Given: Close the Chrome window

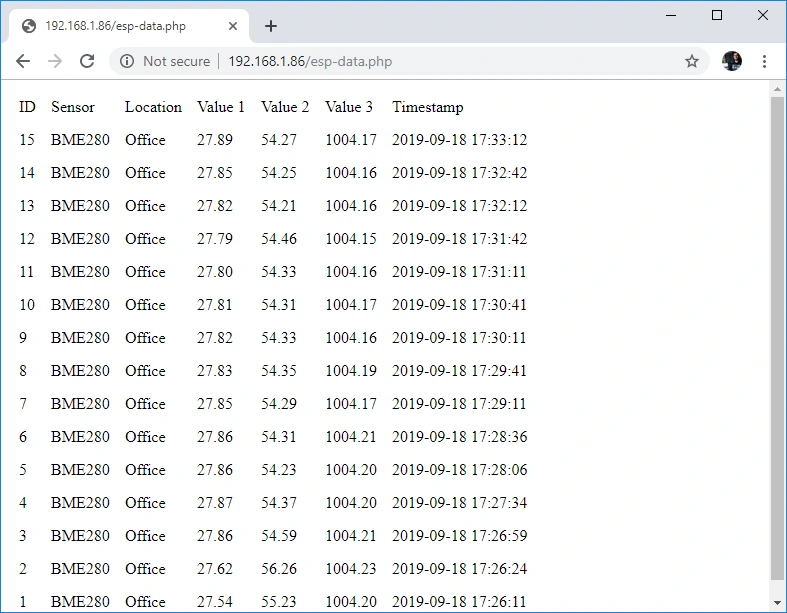Looking at the screenshot, I should [x=762, y=15].
